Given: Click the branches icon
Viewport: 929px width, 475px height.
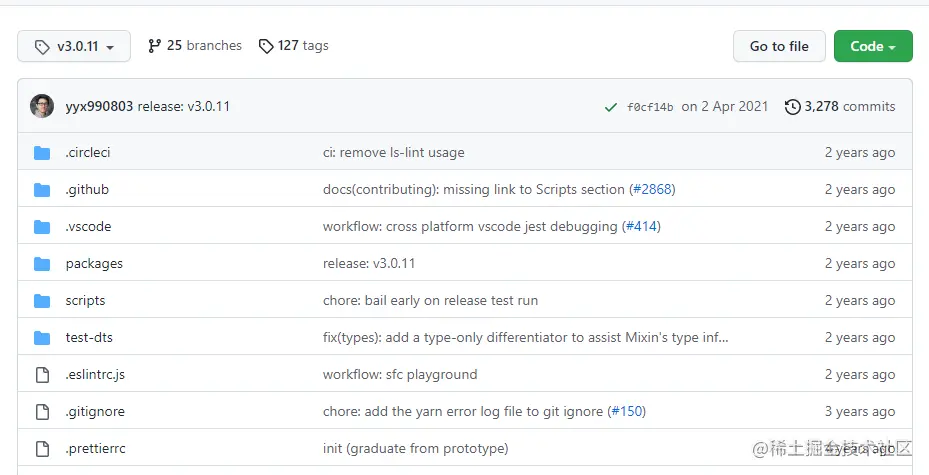Looking at the screenshot, I should tap(154, 46).
